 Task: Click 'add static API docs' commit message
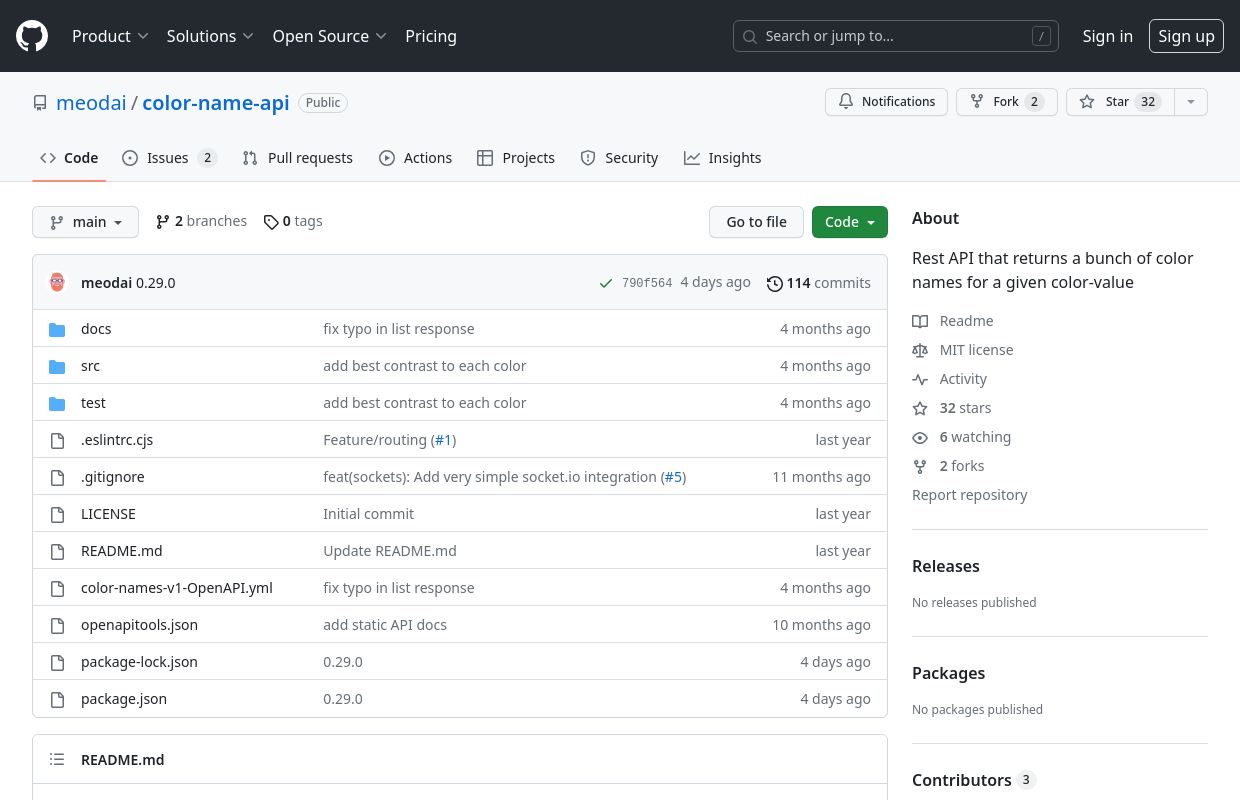[385, 625]
